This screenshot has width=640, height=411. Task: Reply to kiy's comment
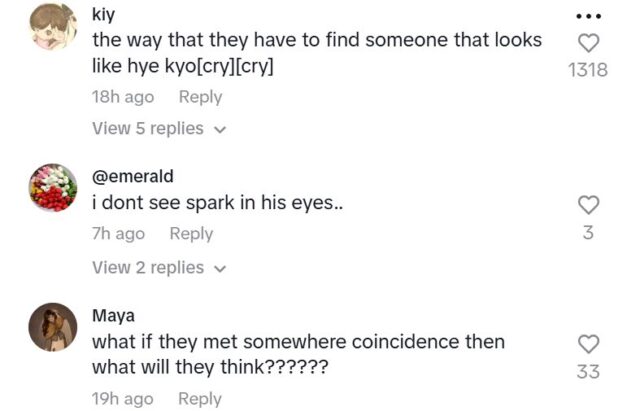(x=200, y=97)
